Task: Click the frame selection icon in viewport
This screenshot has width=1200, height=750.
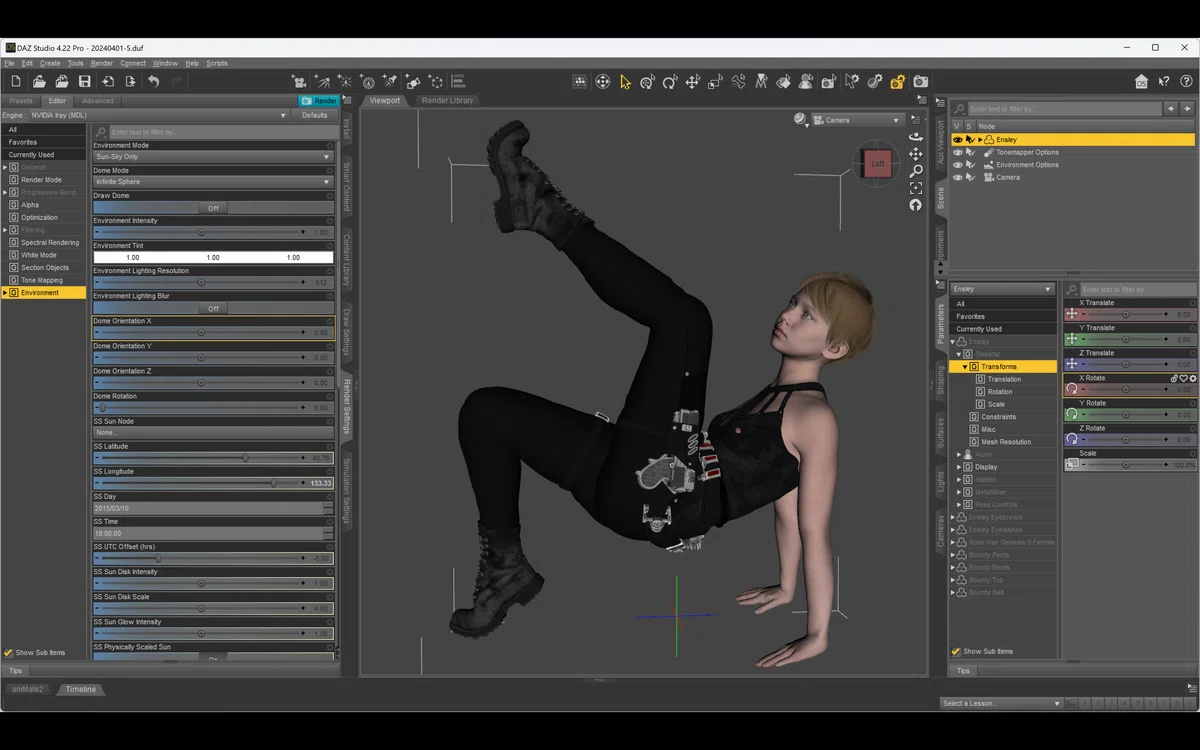Action: 915,188
